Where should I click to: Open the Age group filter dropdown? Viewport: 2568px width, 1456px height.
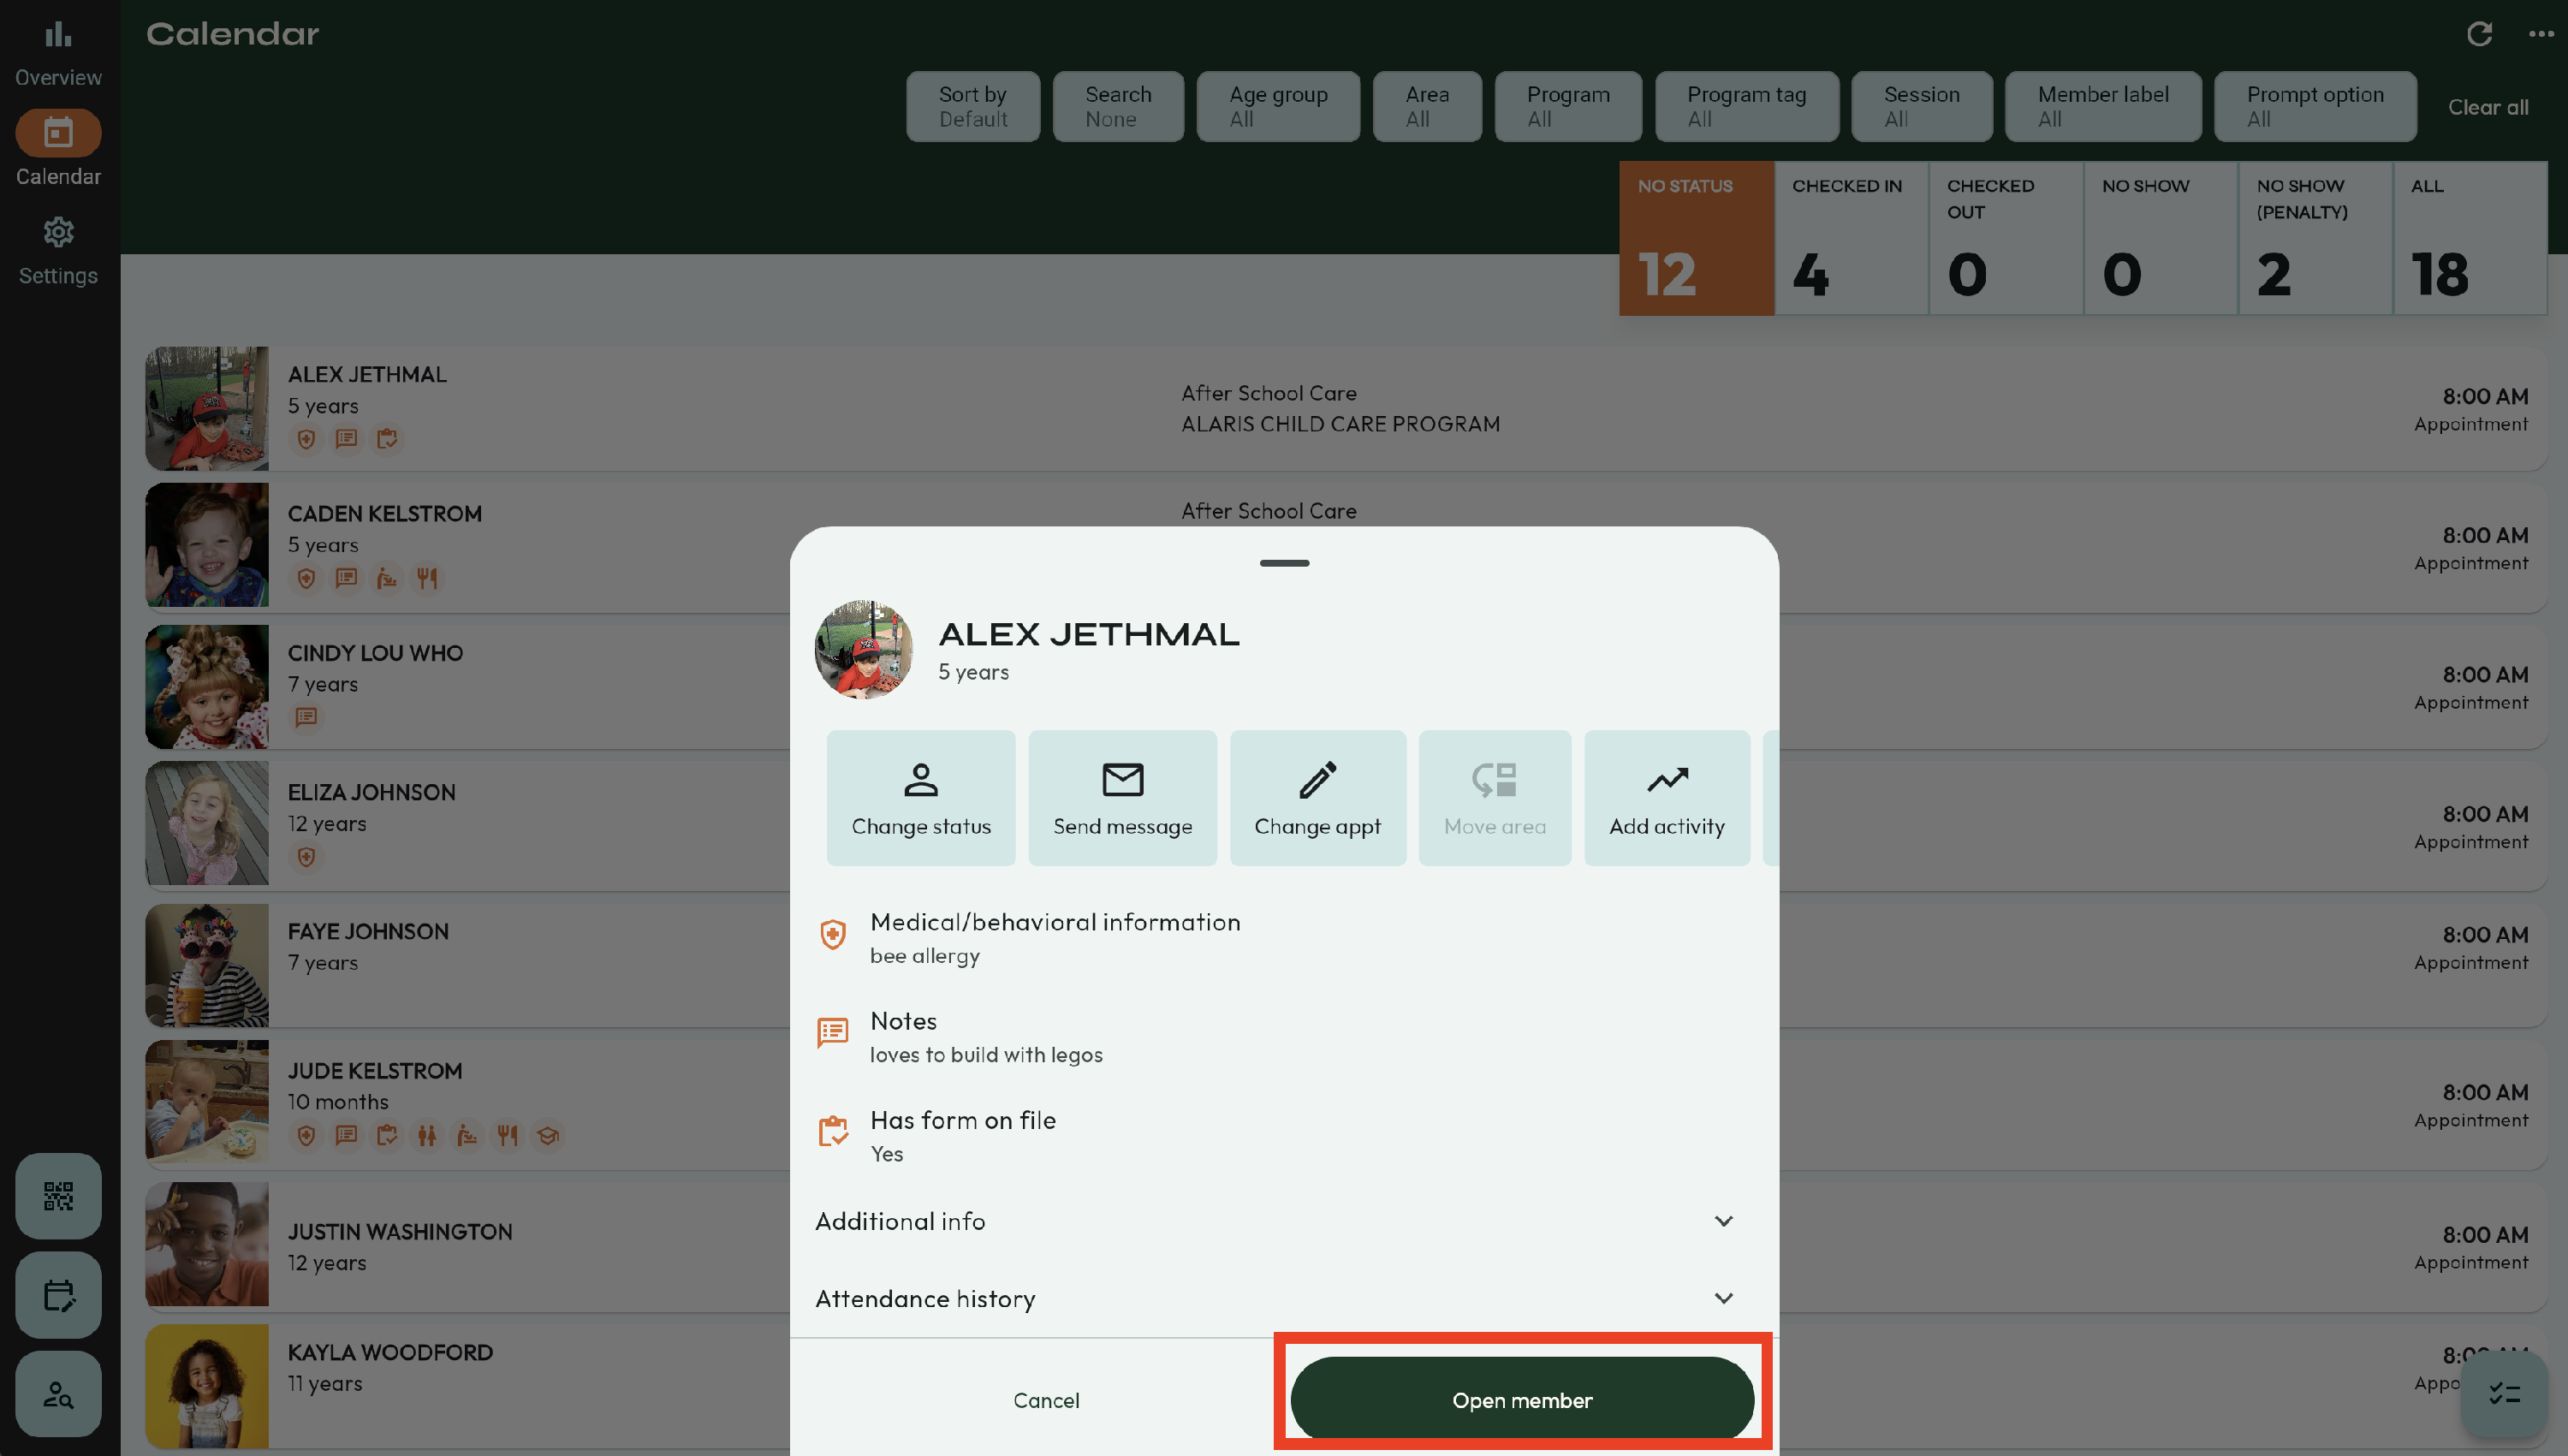pyautogui.click(x=1277, y=106)
